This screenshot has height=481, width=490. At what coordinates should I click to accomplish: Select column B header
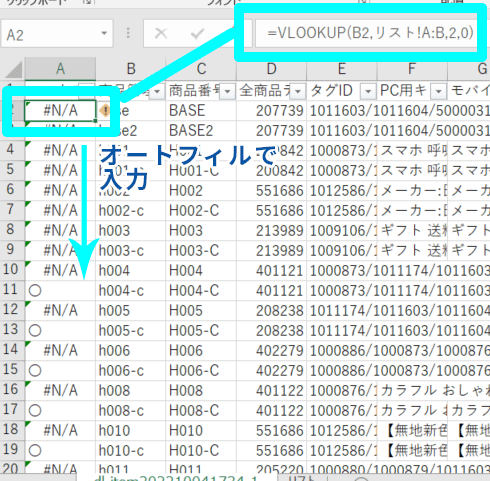131,69
